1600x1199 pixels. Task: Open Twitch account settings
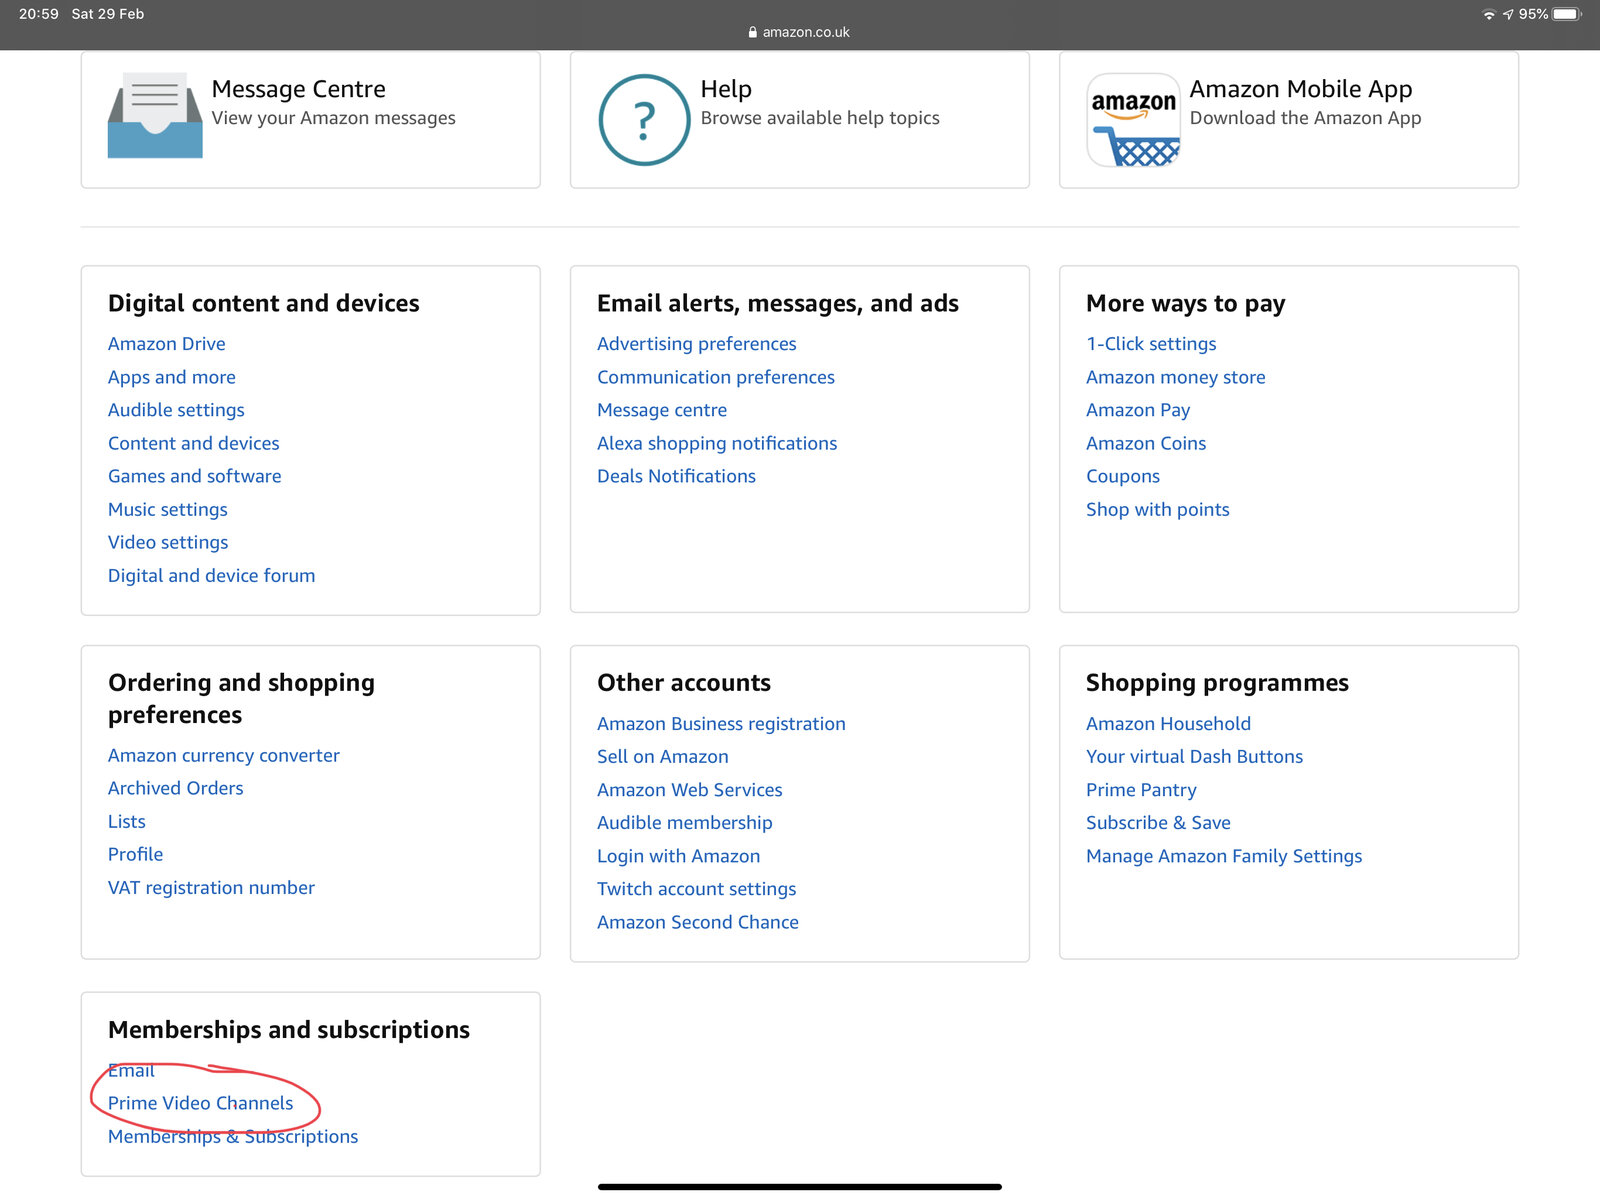696,889
